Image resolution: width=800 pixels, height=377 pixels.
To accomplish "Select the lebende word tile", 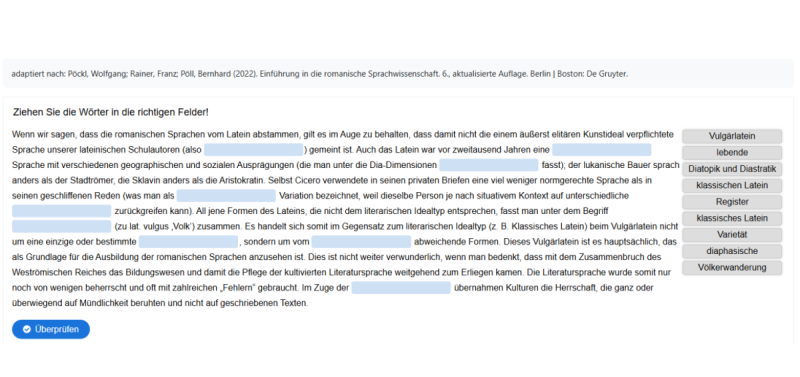I will tap(732, 153).
